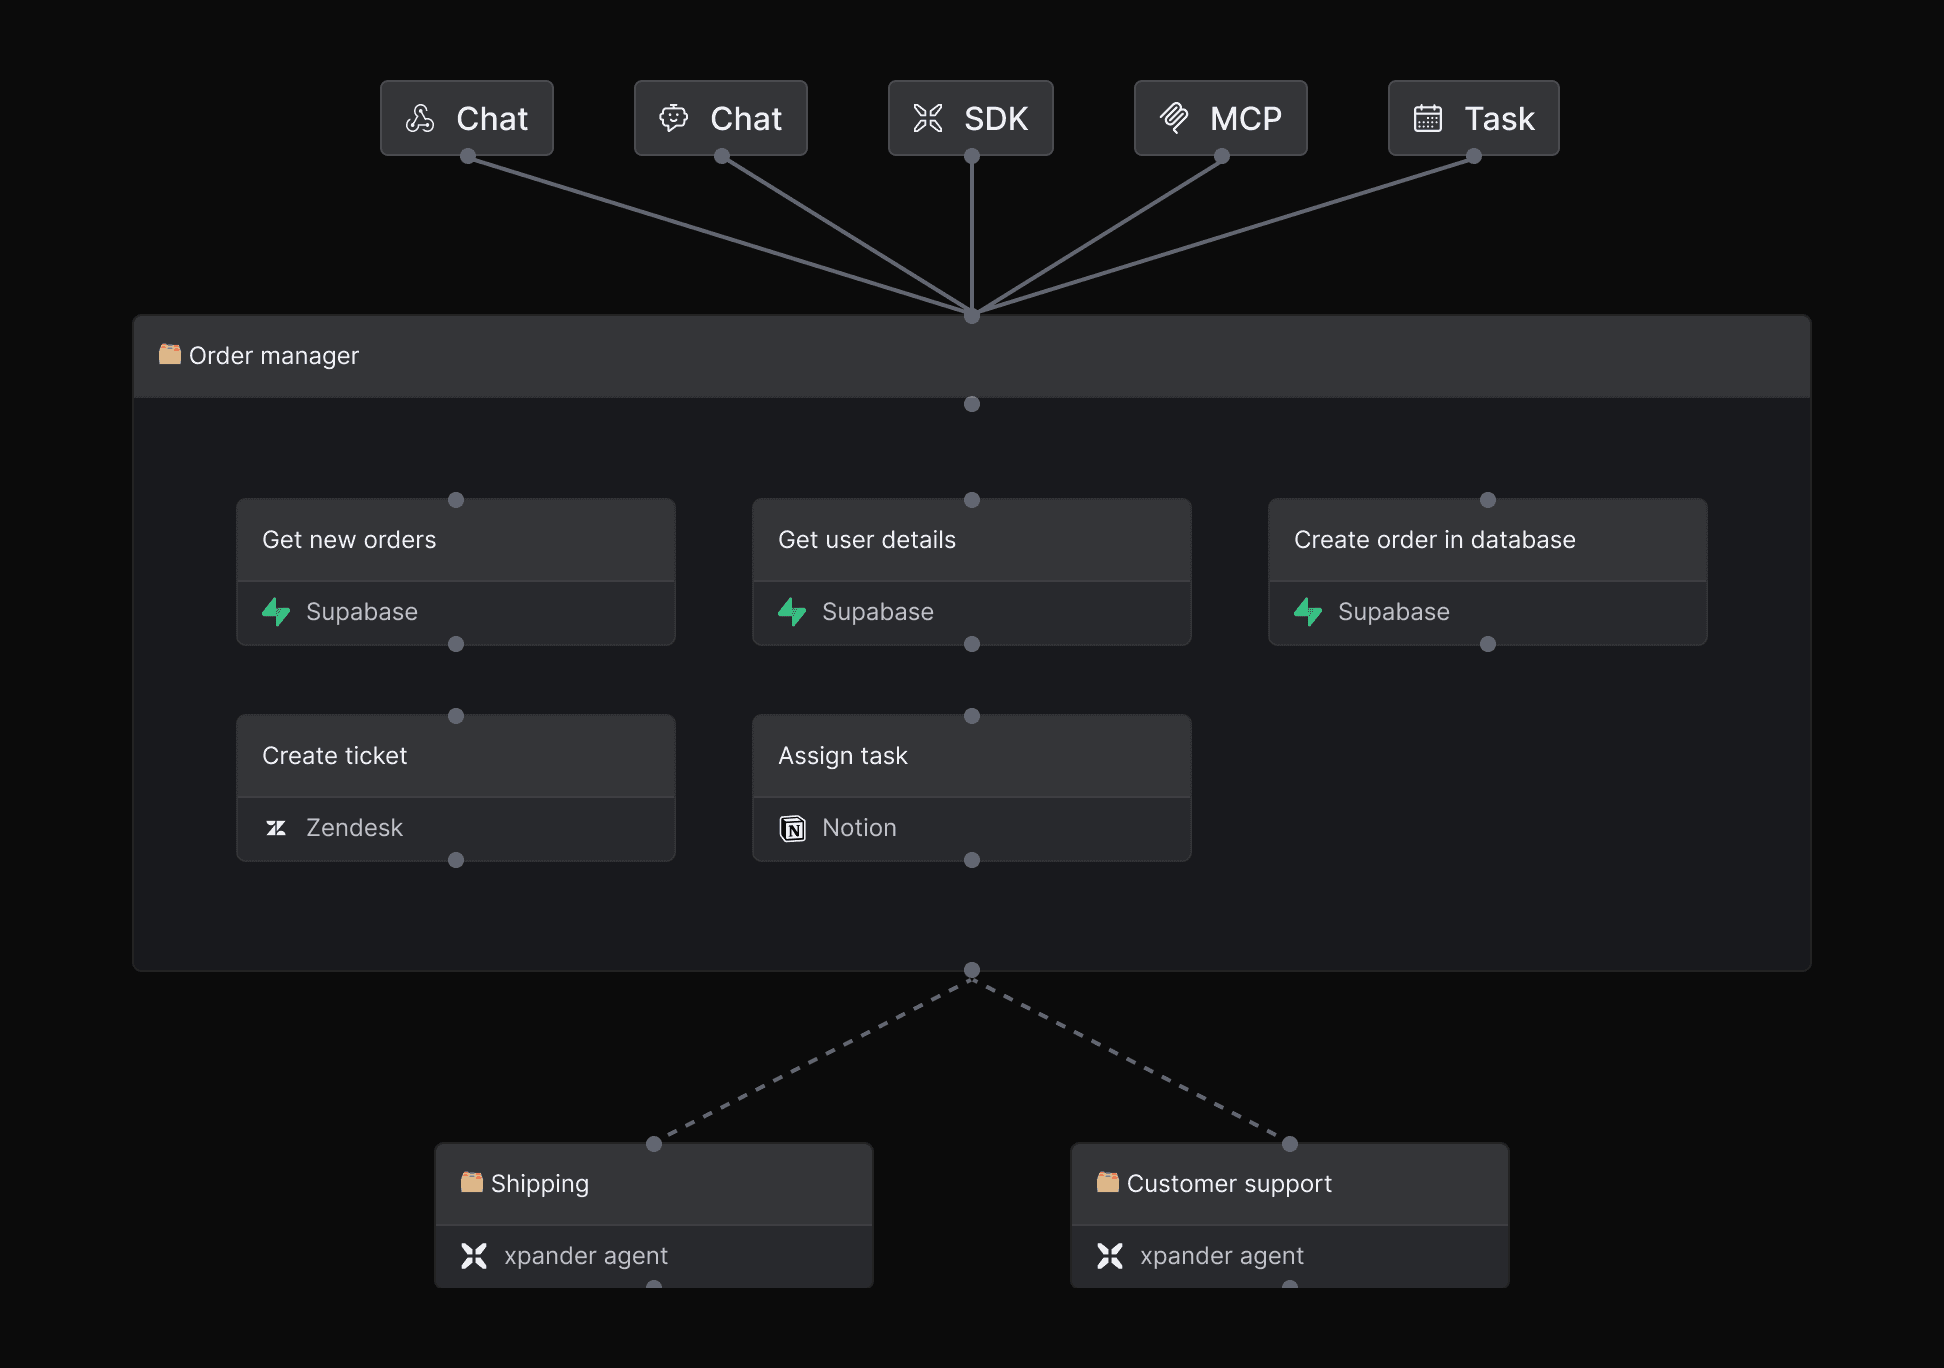The height and width of the screenshot is (1368, 1944).
Task: Click the Zendesk logo icon
Action: pyautogui.click(x=276, y=828)
